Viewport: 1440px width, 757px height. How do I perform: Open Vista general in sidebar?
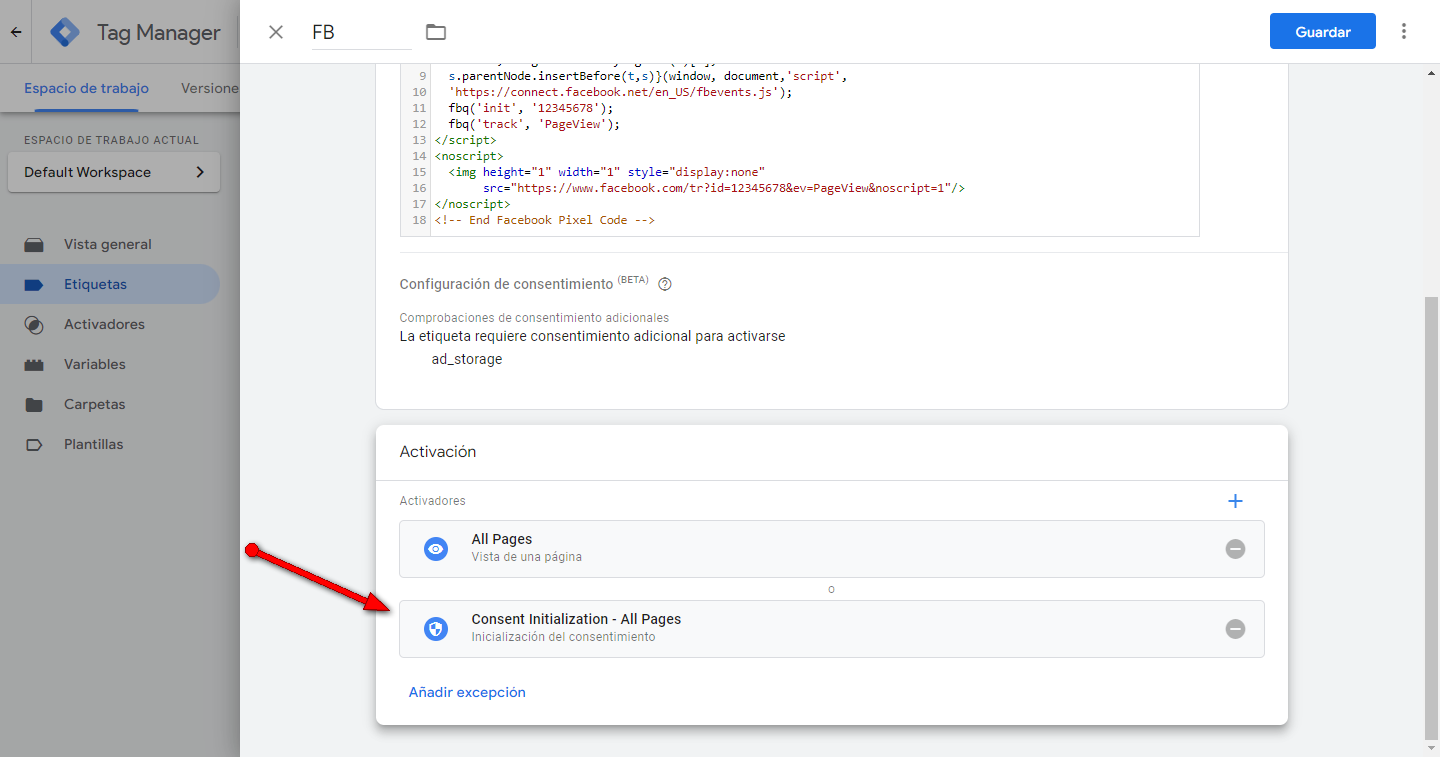(x=108, y=244)
